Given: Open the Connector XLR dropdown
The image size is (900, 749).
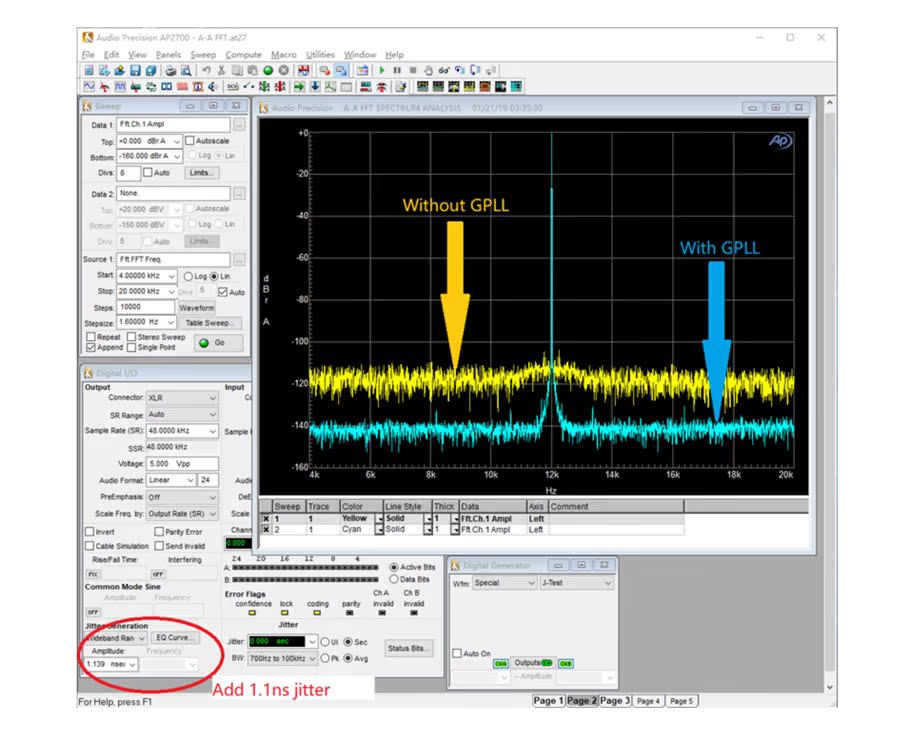Looking at the screenshot, I should (x=212, y=398).
